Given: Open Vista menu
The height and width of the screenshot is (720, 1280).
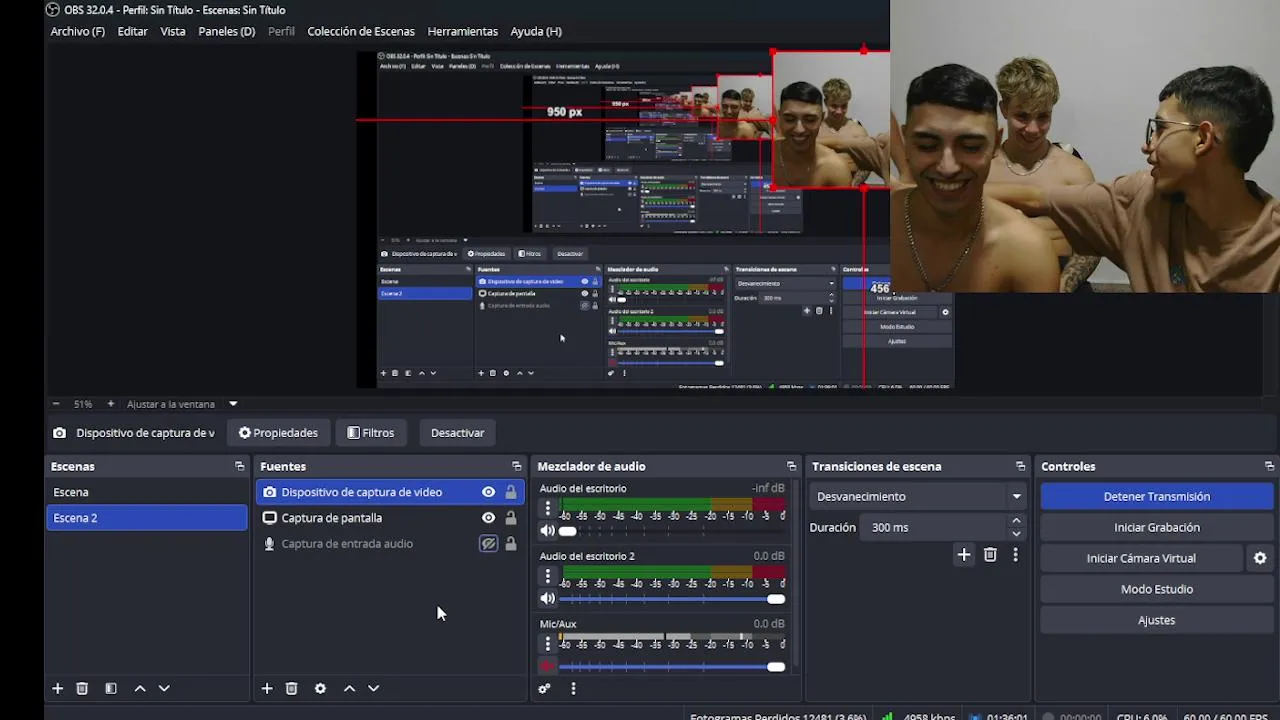Looking at the screenshot, I should click(x=173, y=31).
